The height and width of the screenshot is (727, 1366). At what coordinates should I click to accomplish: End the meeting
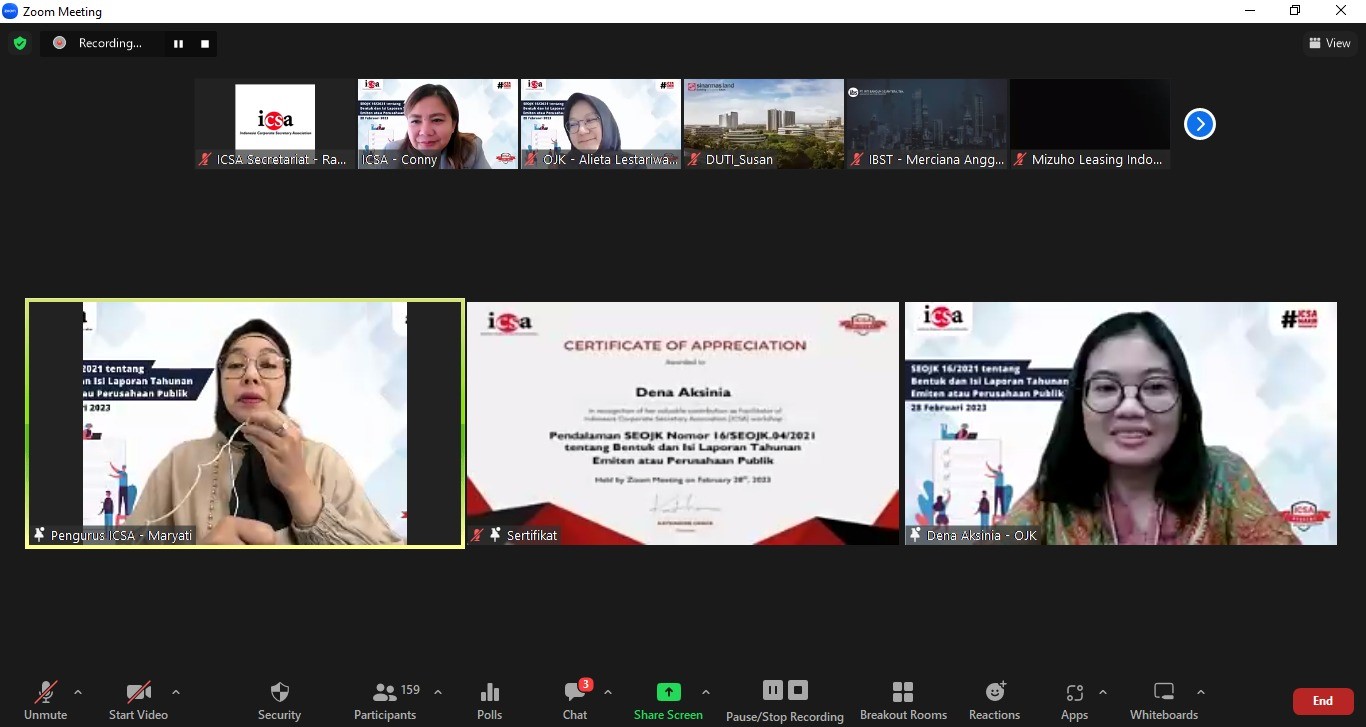1322,701
